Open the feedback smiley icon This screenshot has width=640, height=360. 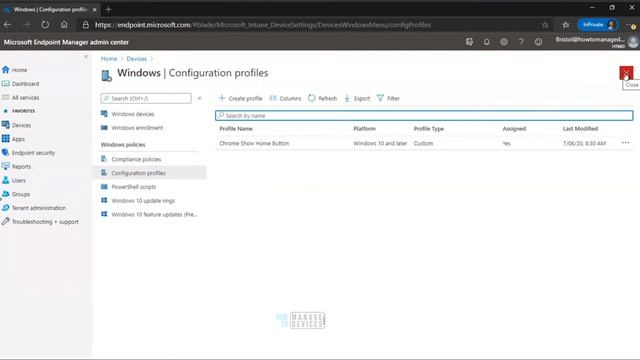(x=538, y=42)
